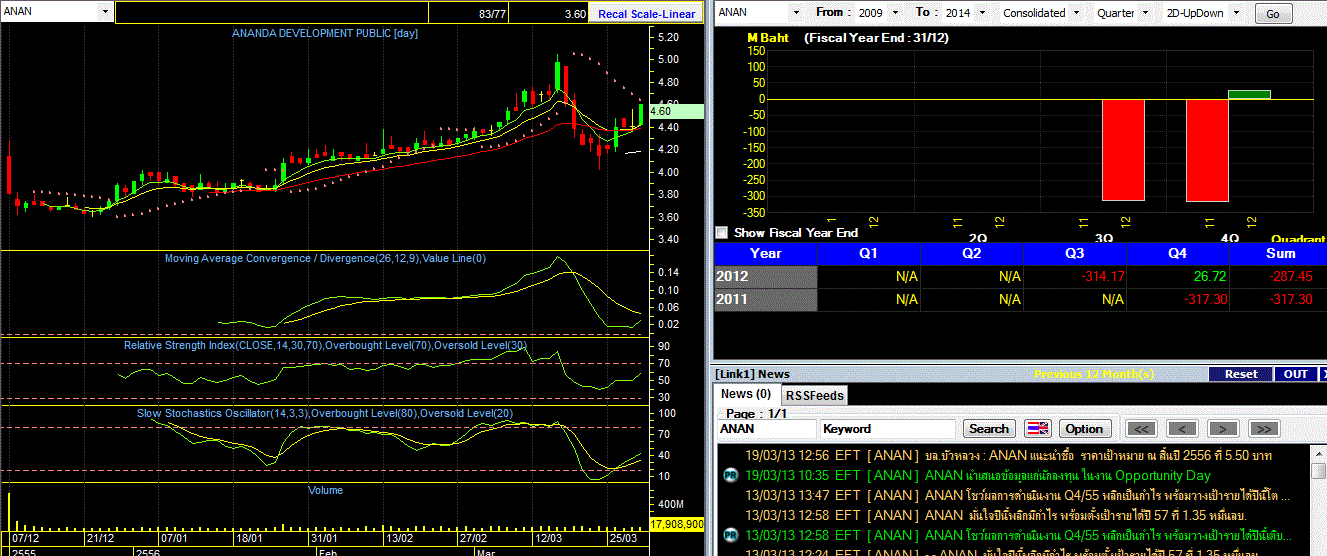Click the Slow Stochastics Oscillator title

click(x=325, y=413)
